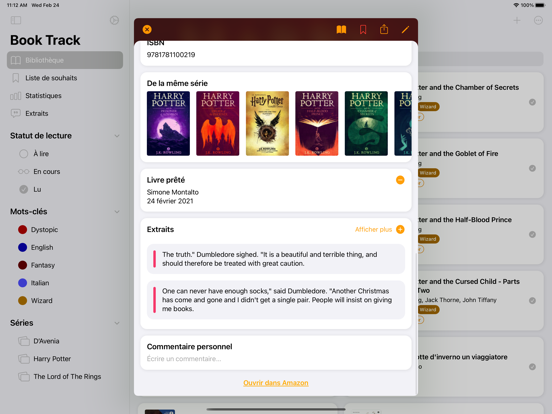552x414 pixels.
Task: Toggle read checkmark for Goblet of Fire
Action: 532,168
